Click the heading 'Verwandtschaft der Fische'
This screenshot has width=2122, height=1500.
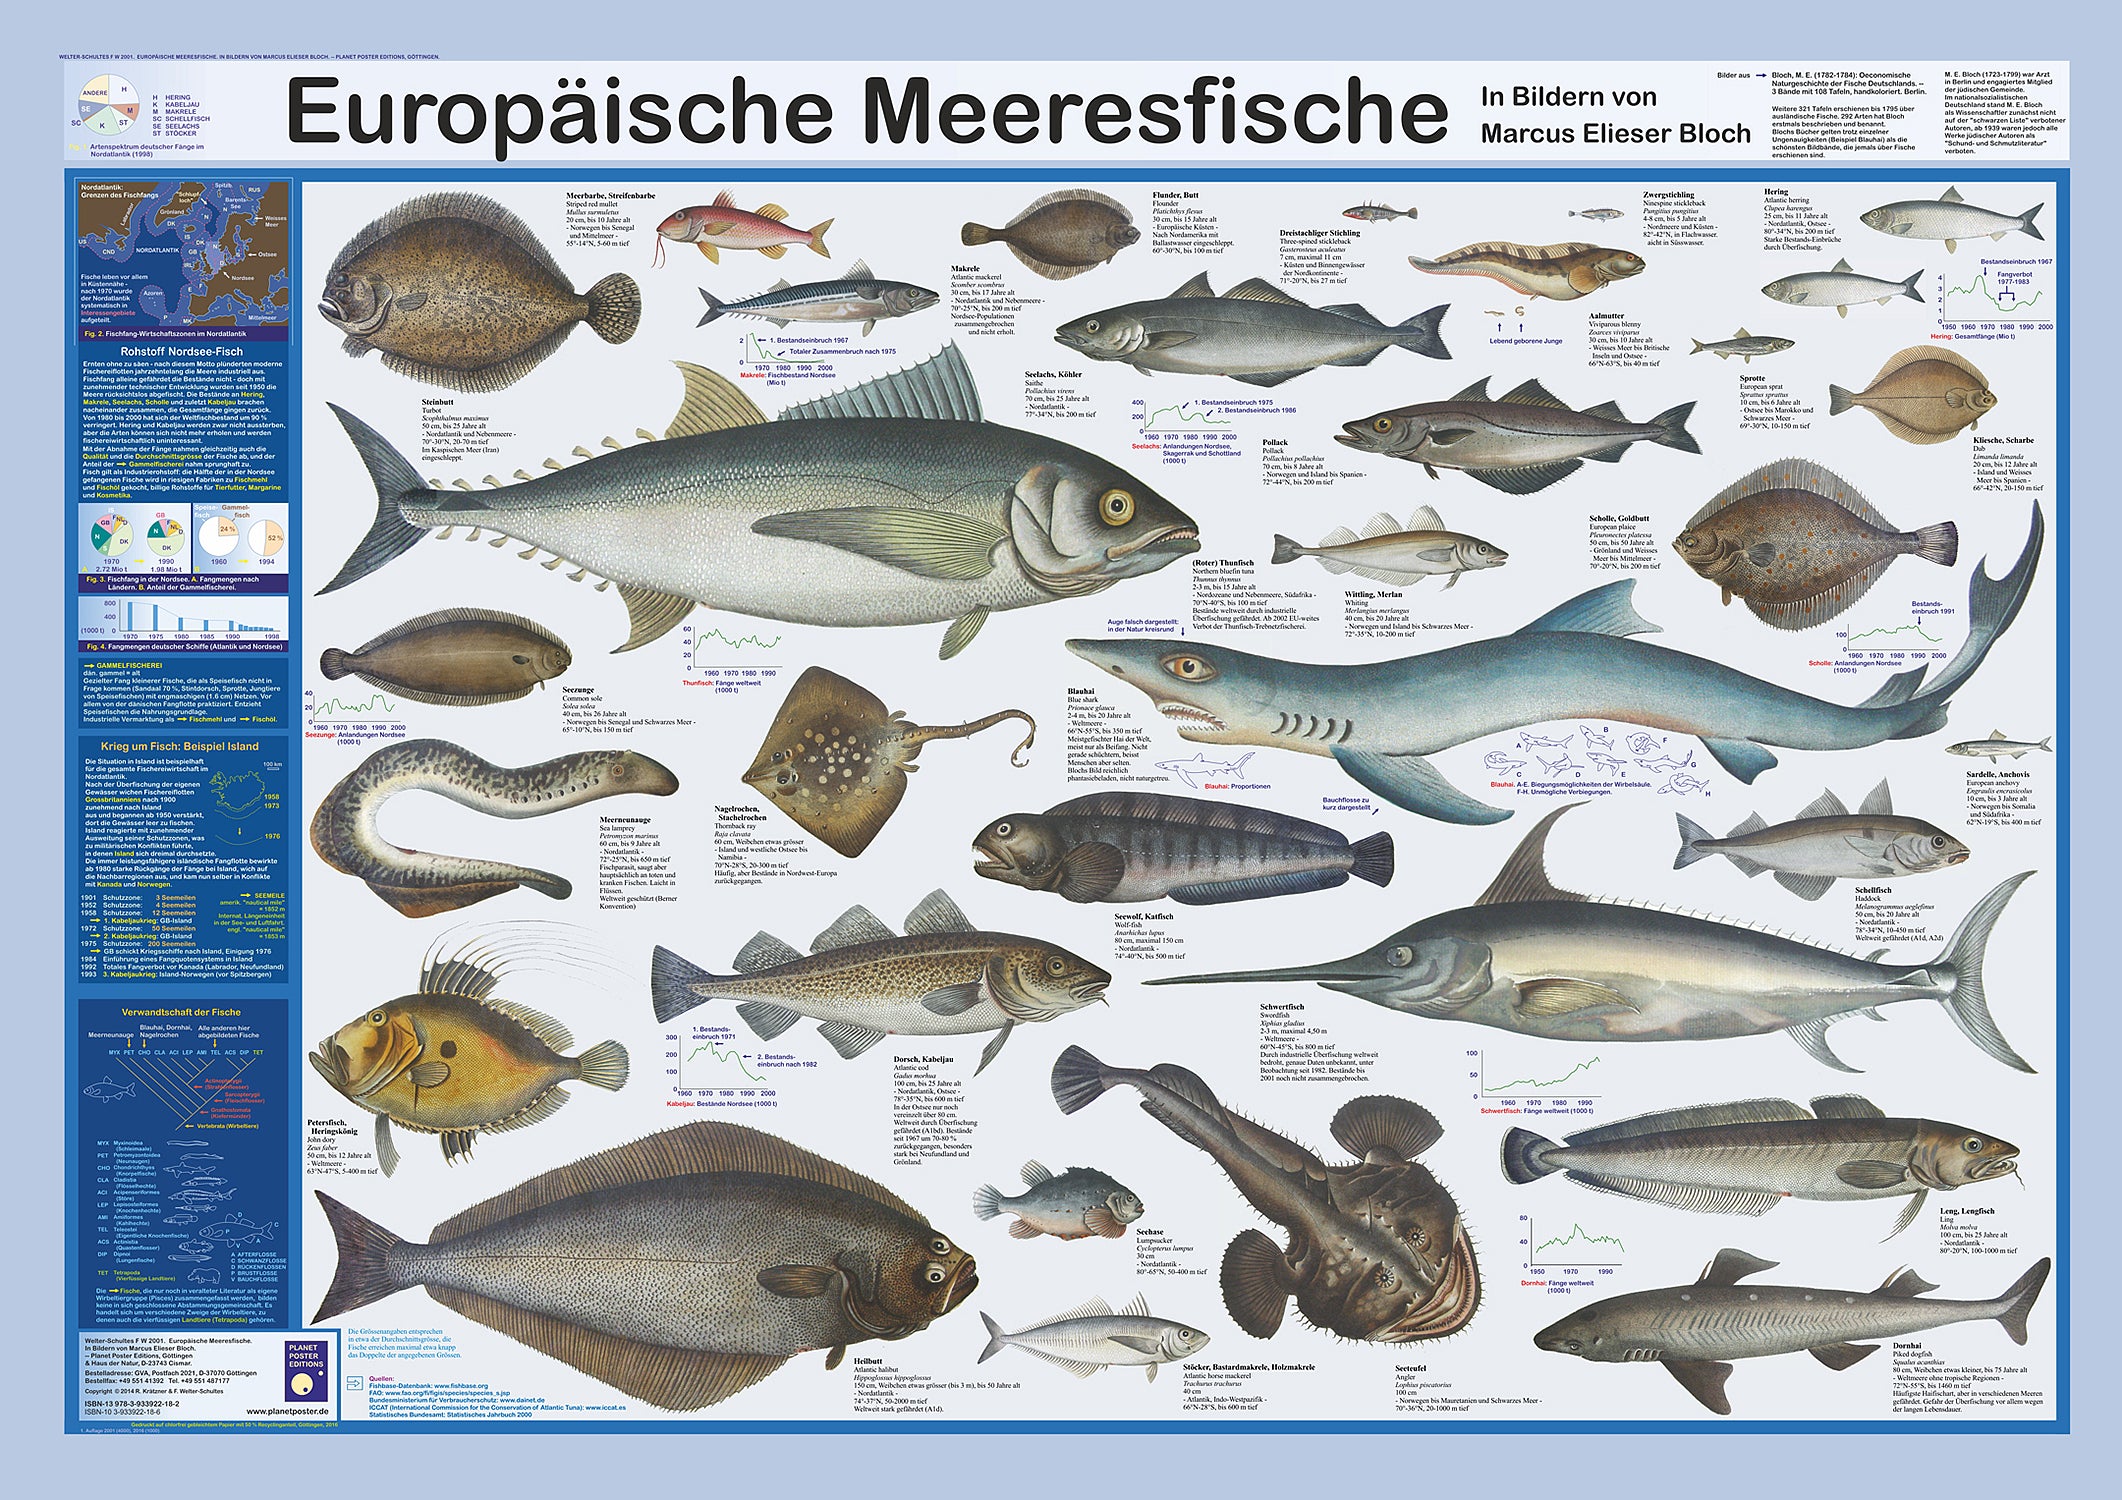[181, 1012]
